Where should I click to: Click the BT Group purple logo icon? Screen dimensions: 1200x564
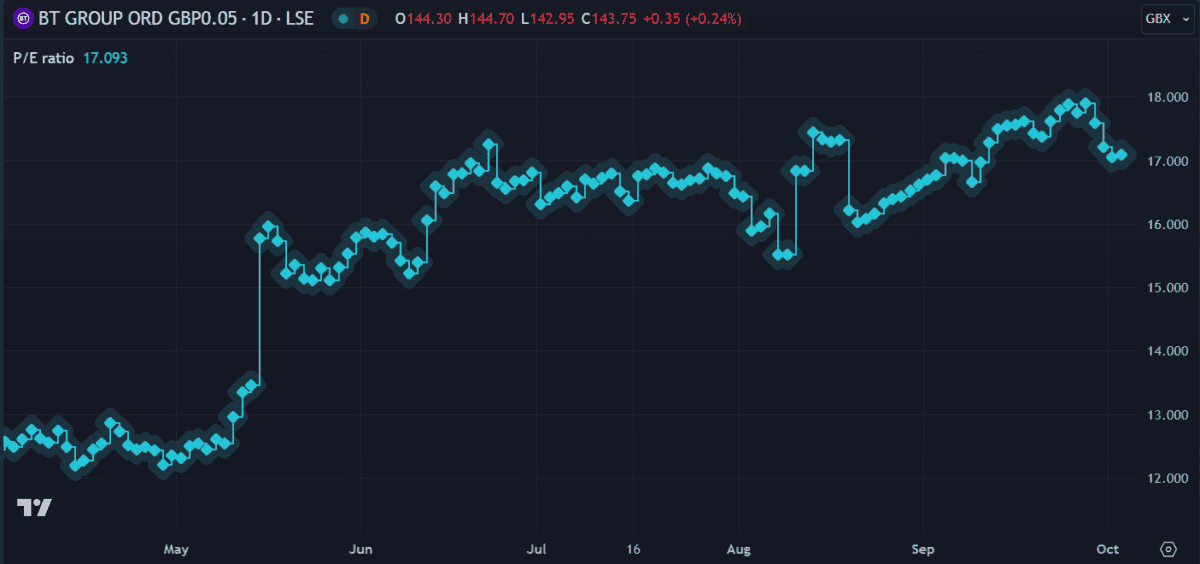20,19
